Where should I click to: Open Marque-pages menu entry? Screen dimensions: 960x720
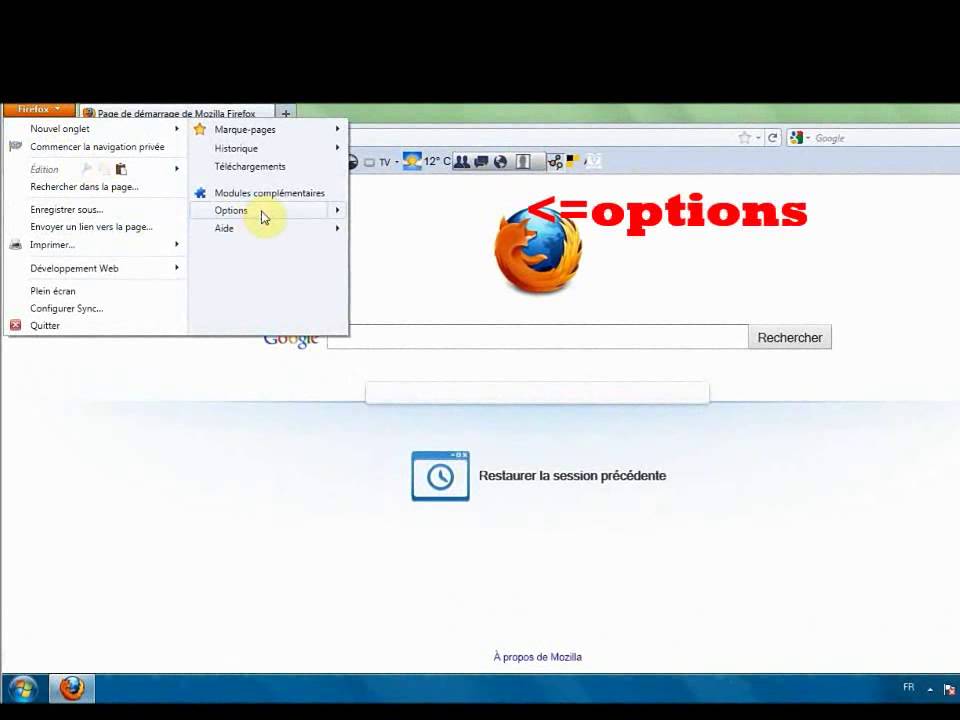(245, 130)
